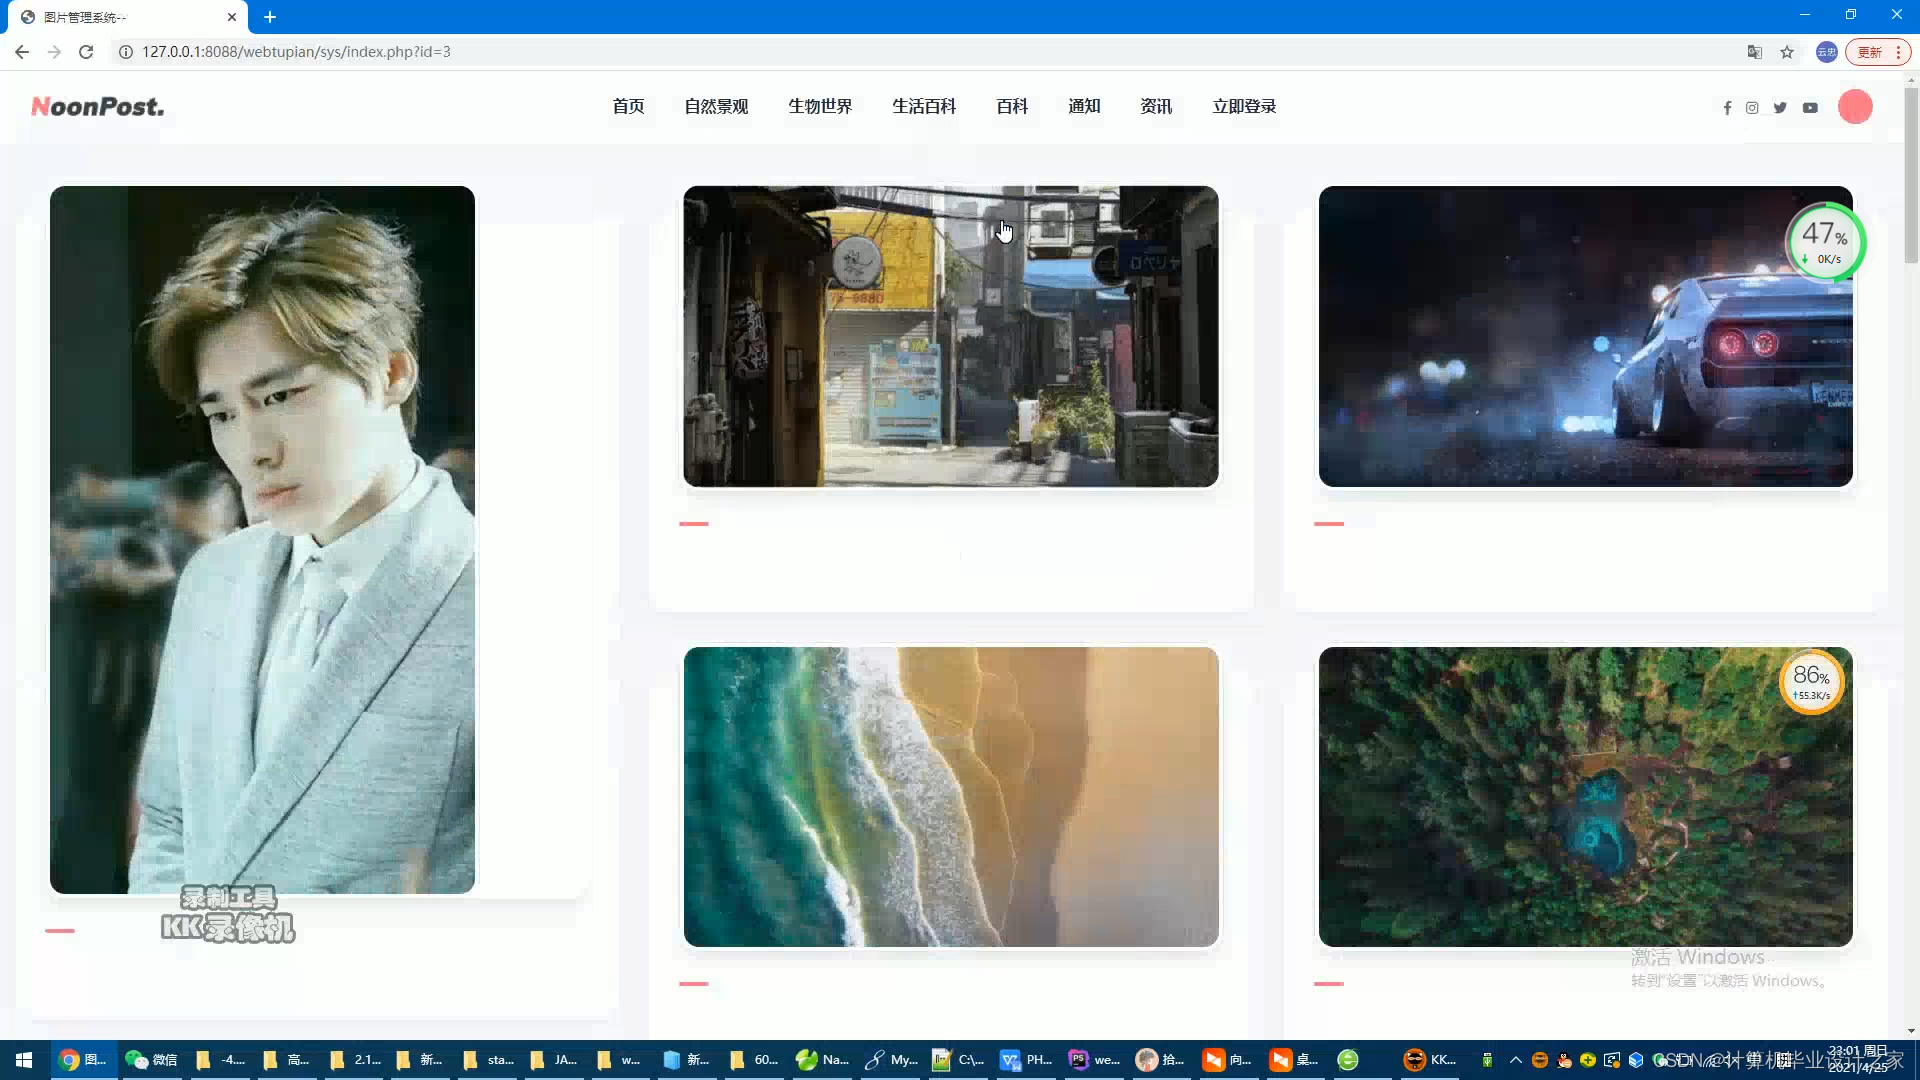This screenshot has height=1080, width=1920.
Task: Go to 首页 in navigation
Action: 628,106
